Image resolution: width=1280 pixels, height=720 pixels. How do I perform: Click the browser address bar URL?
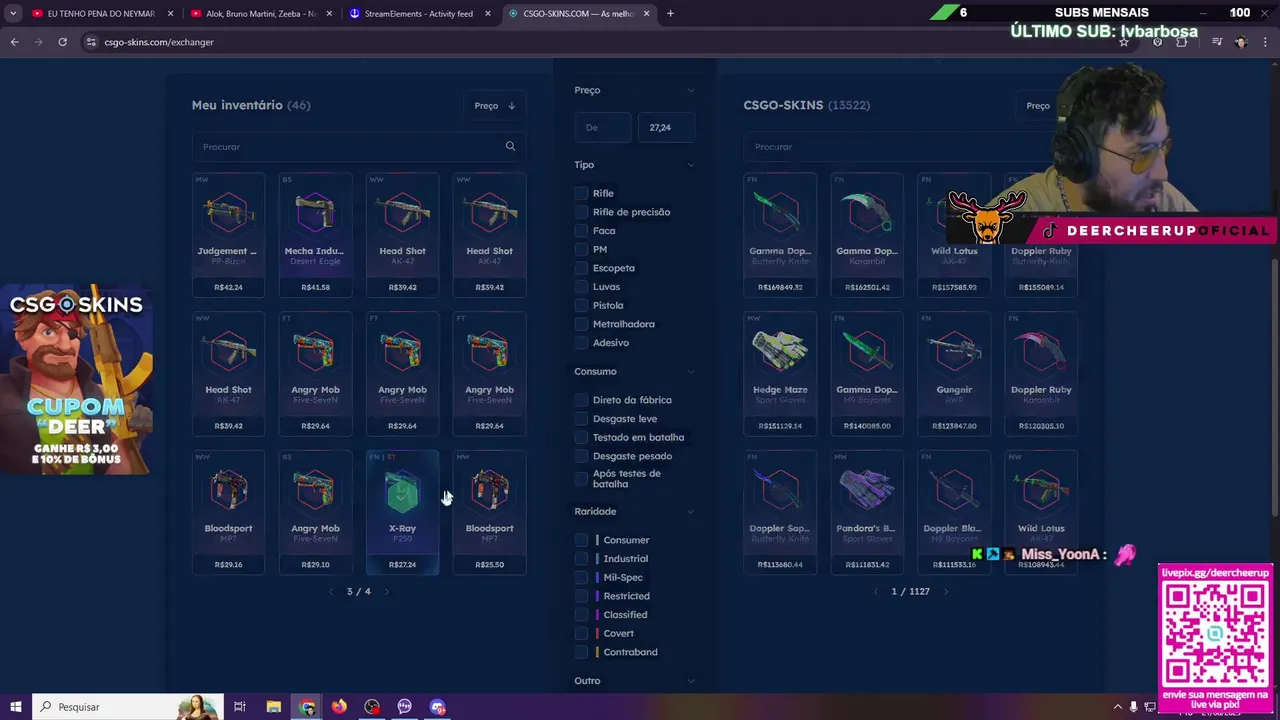tap(159, 42)
